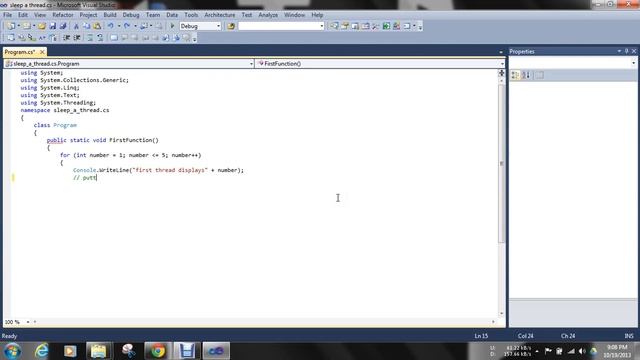Click the New Project toolbar icon
Screen dimensions: 640x360
point(11,26)
